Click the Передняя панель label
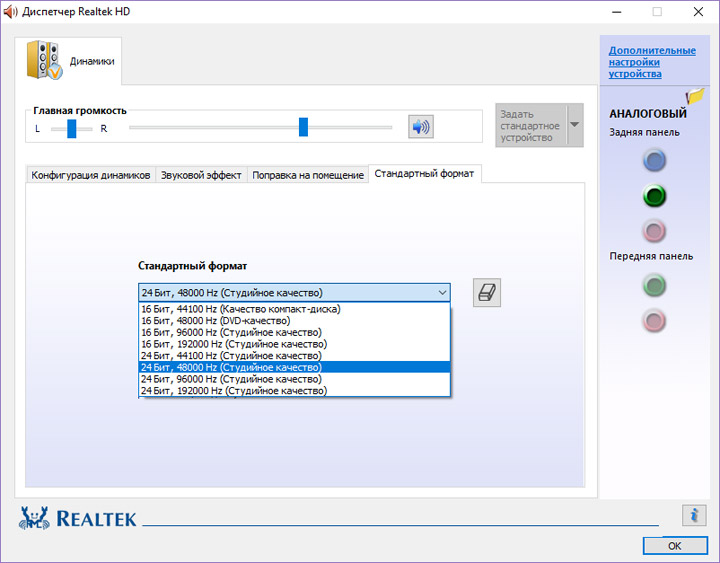Viewport: 720px width, 563px height. (x=651, y=256)
